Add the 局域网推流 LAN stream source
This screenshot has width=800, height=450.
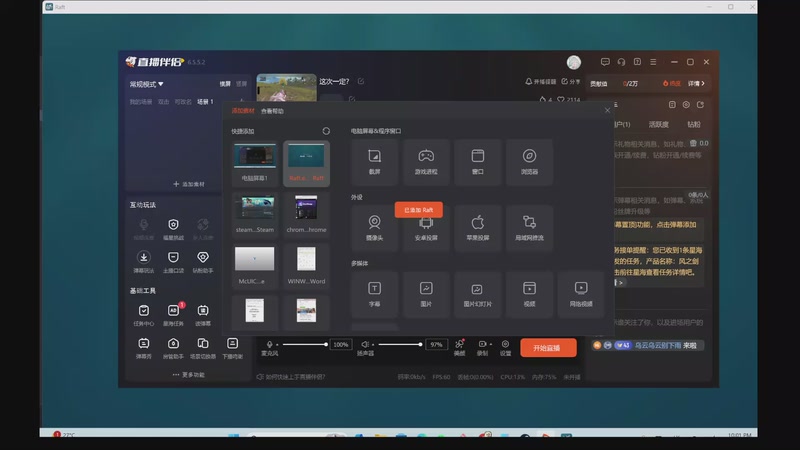(529, 228)
